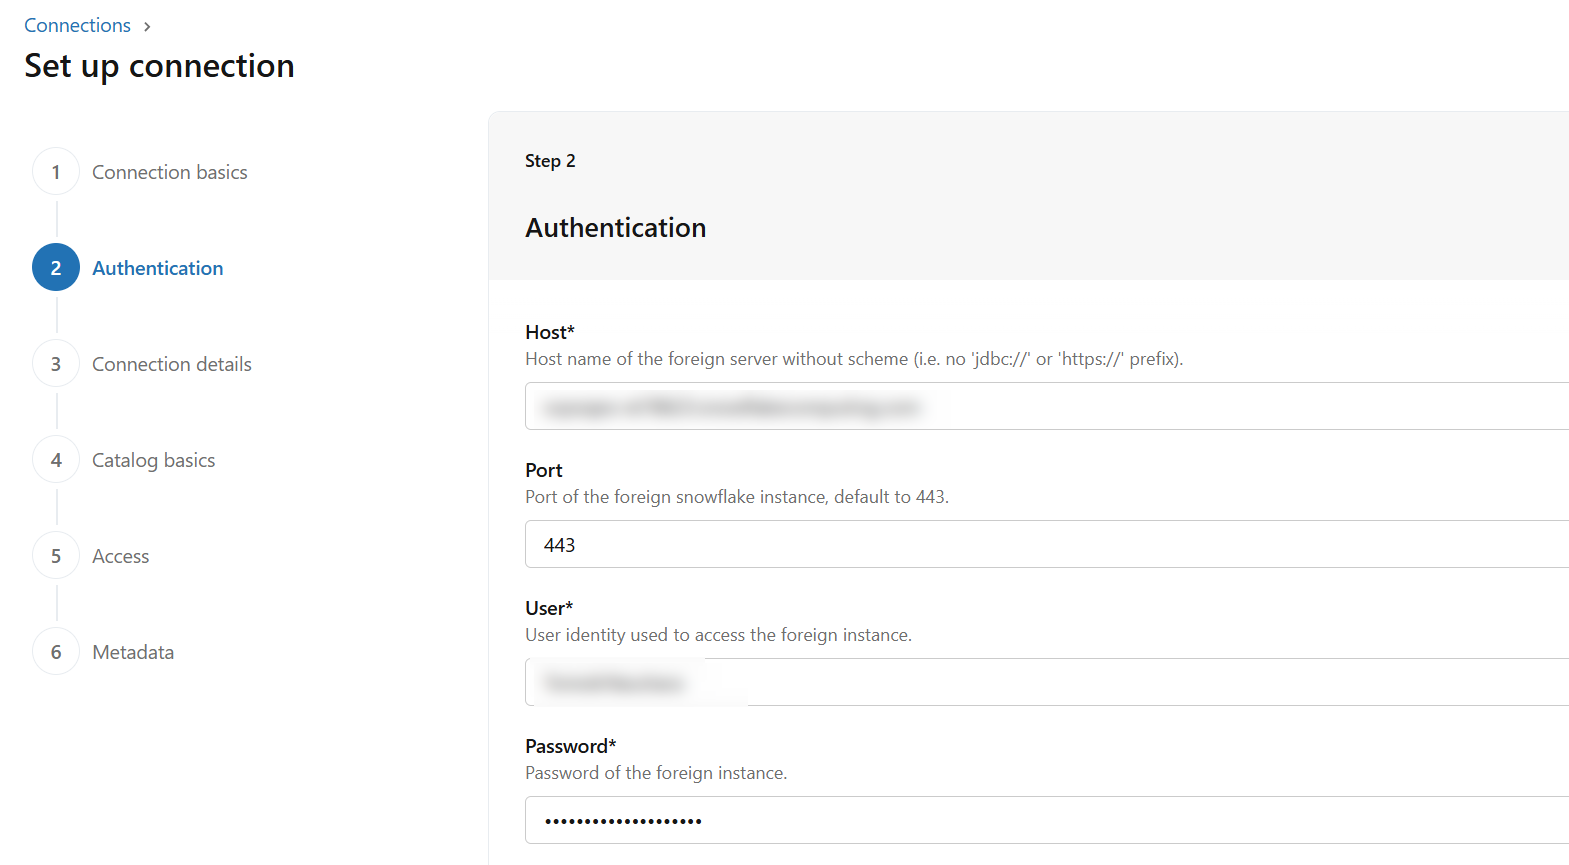Go to the Catalog basics step
Image resolution: width=1569 pixels, height=865 pixels.
pos(153,460)
